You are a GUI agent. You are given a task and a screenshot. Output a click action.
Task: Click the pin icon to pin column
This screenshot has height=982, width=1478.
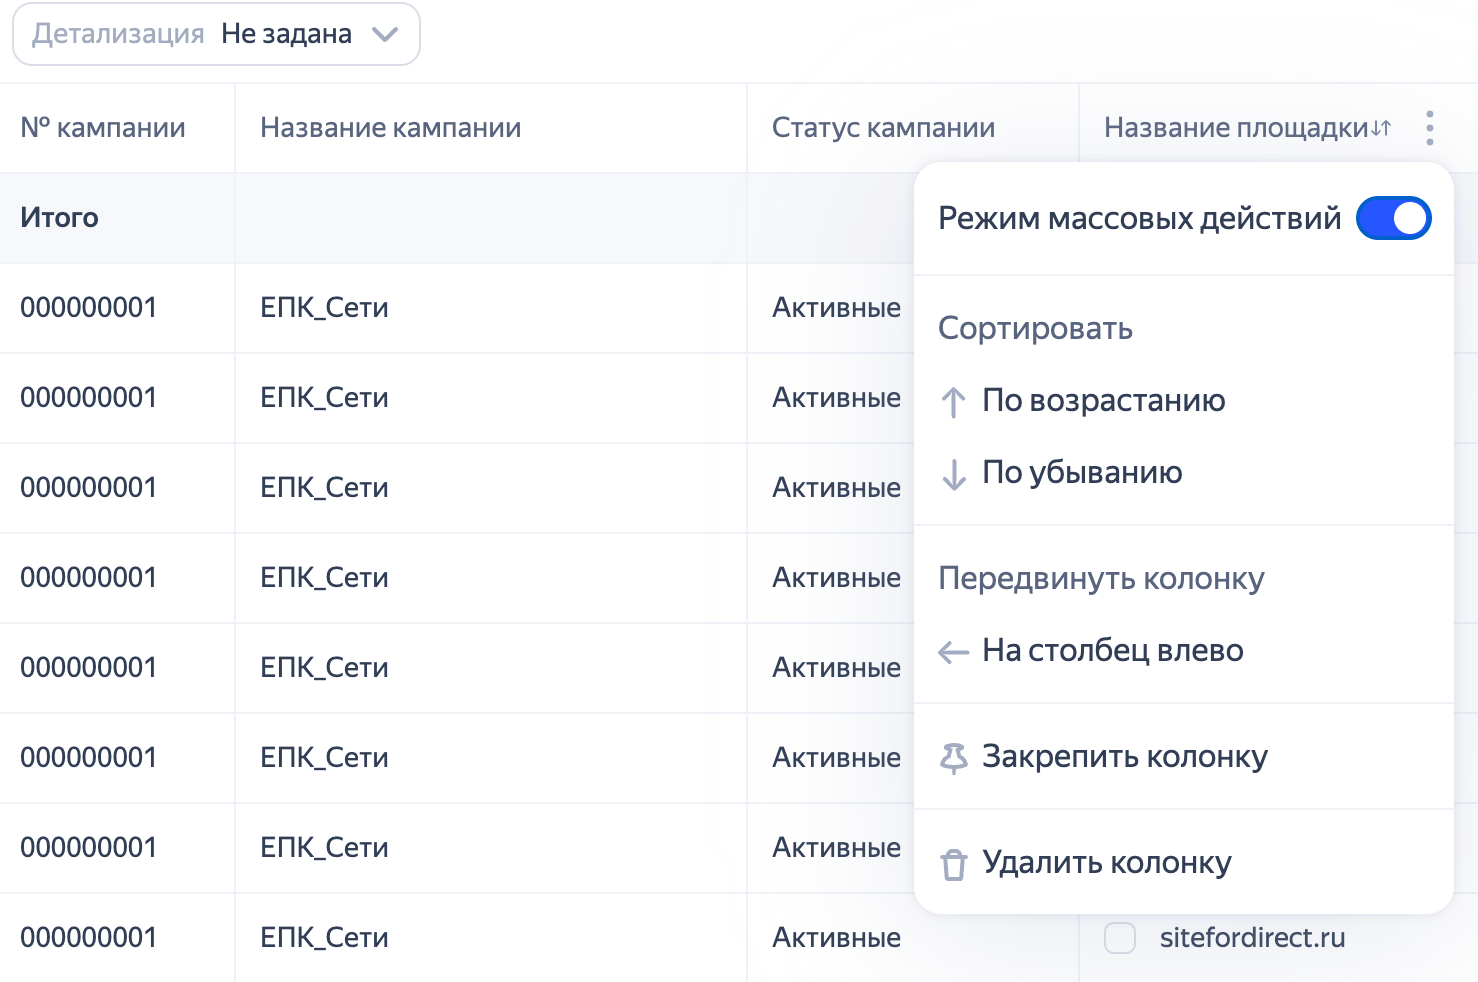(953, 758)
